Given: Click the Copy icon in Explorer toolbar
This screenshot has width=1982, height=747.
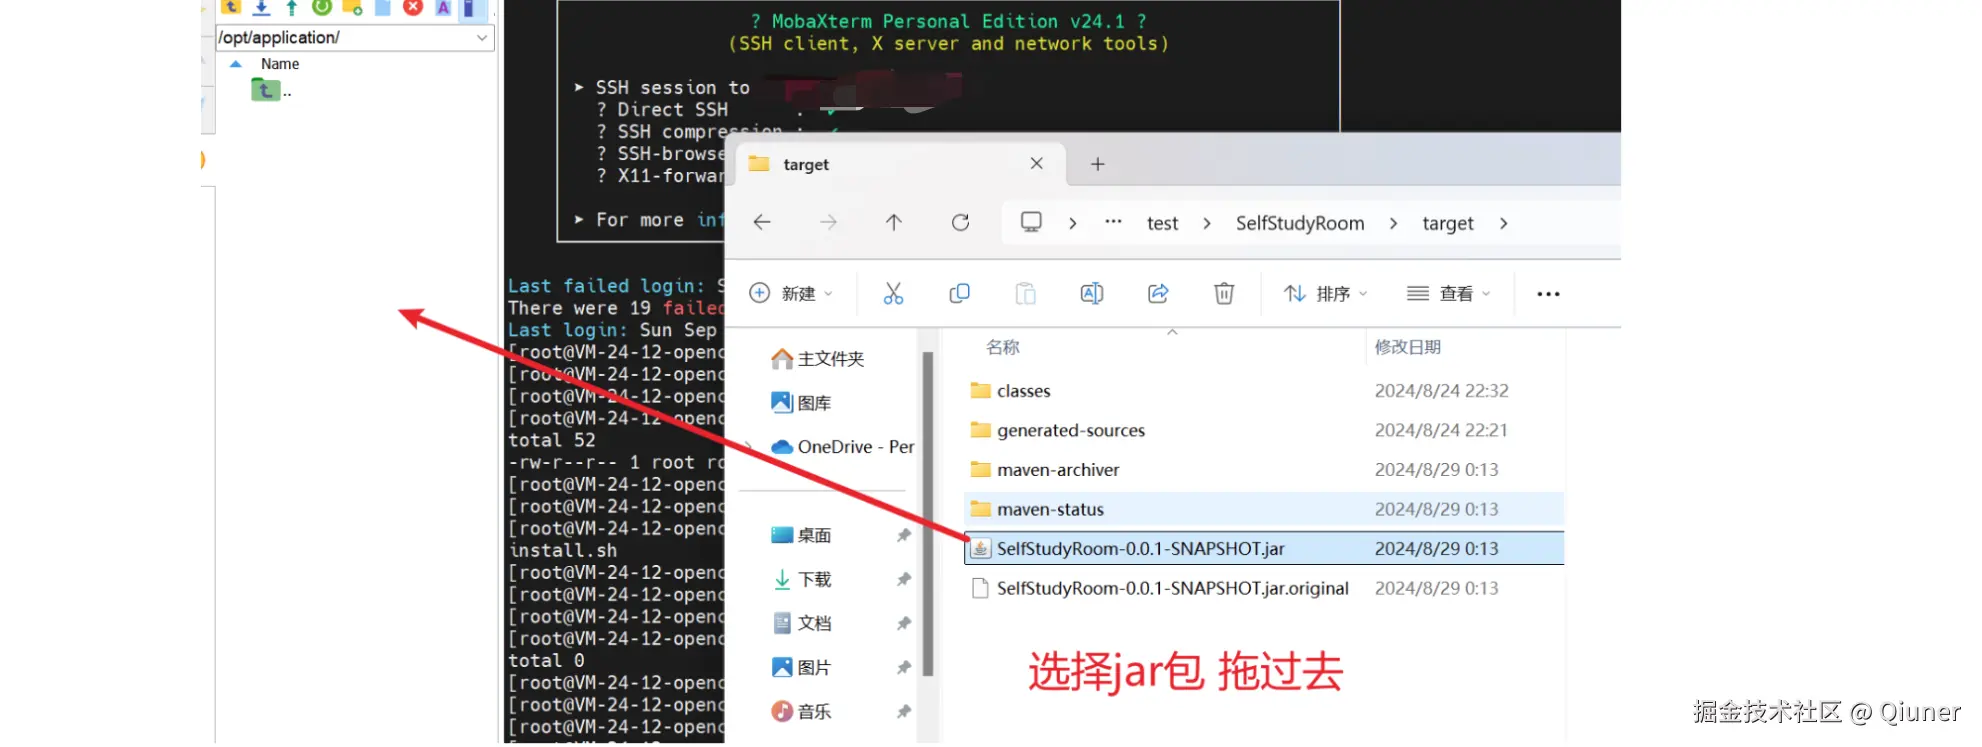Looking at the screenshot, I should tap(959, 293).
